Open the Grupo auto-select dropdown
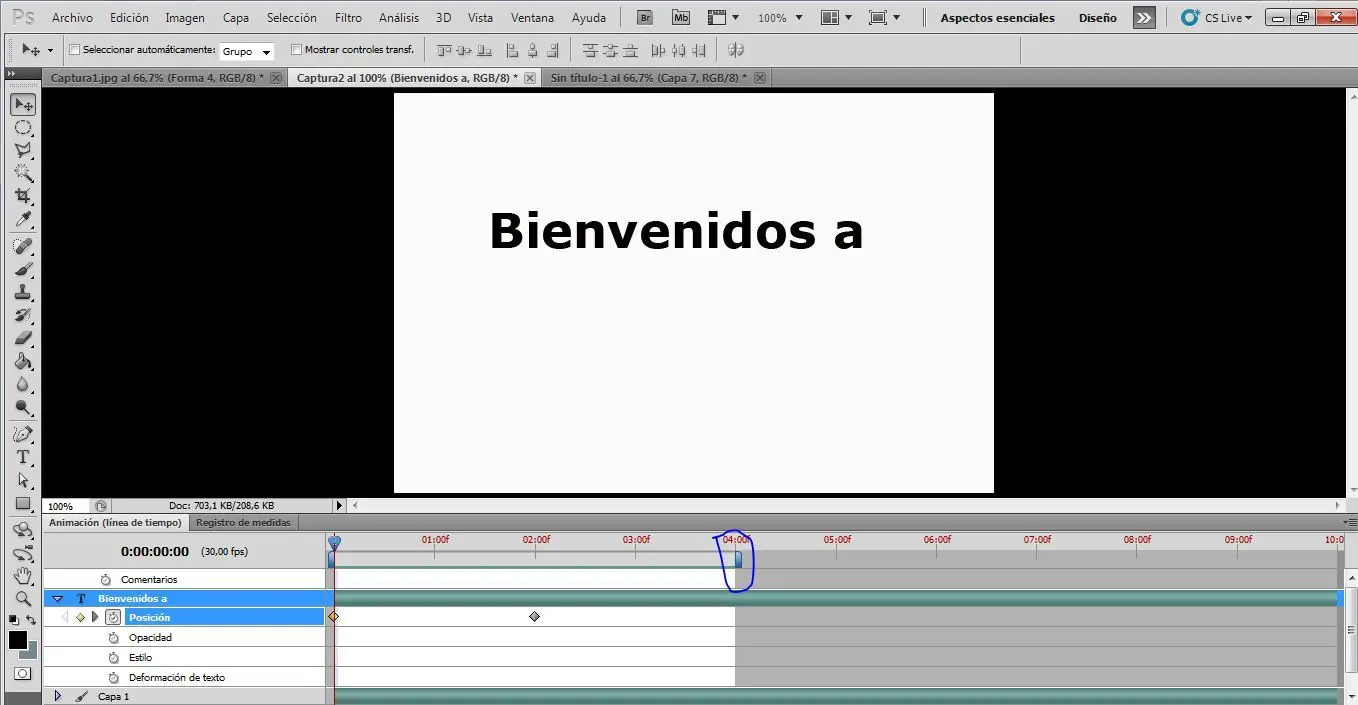1358x705 pixels. 246,51
